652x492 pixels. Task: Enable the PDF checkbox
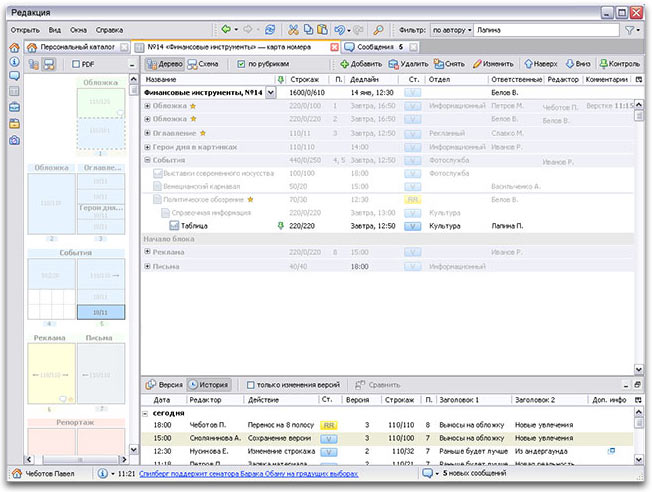tap(76, 64)
